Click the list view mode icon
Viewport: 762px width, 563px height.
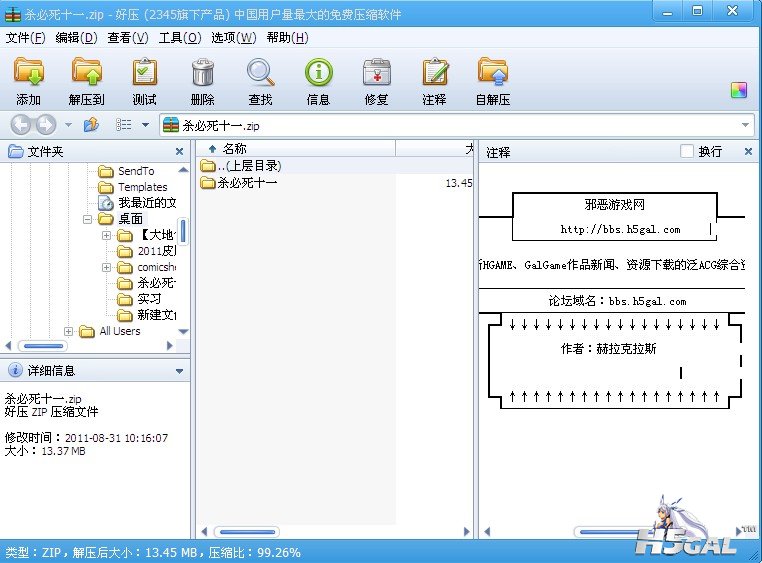click(123, 125)
